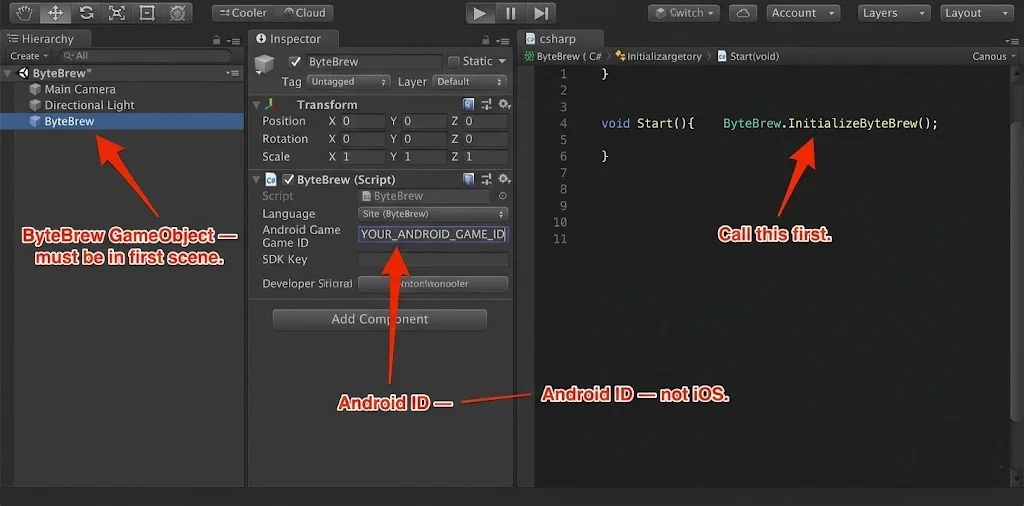Image resolution: width=1024 pixels, height=506 pixels.
Task: Toggle the ByteBrew GameObject active checkbox
Action: pos(295,61)
